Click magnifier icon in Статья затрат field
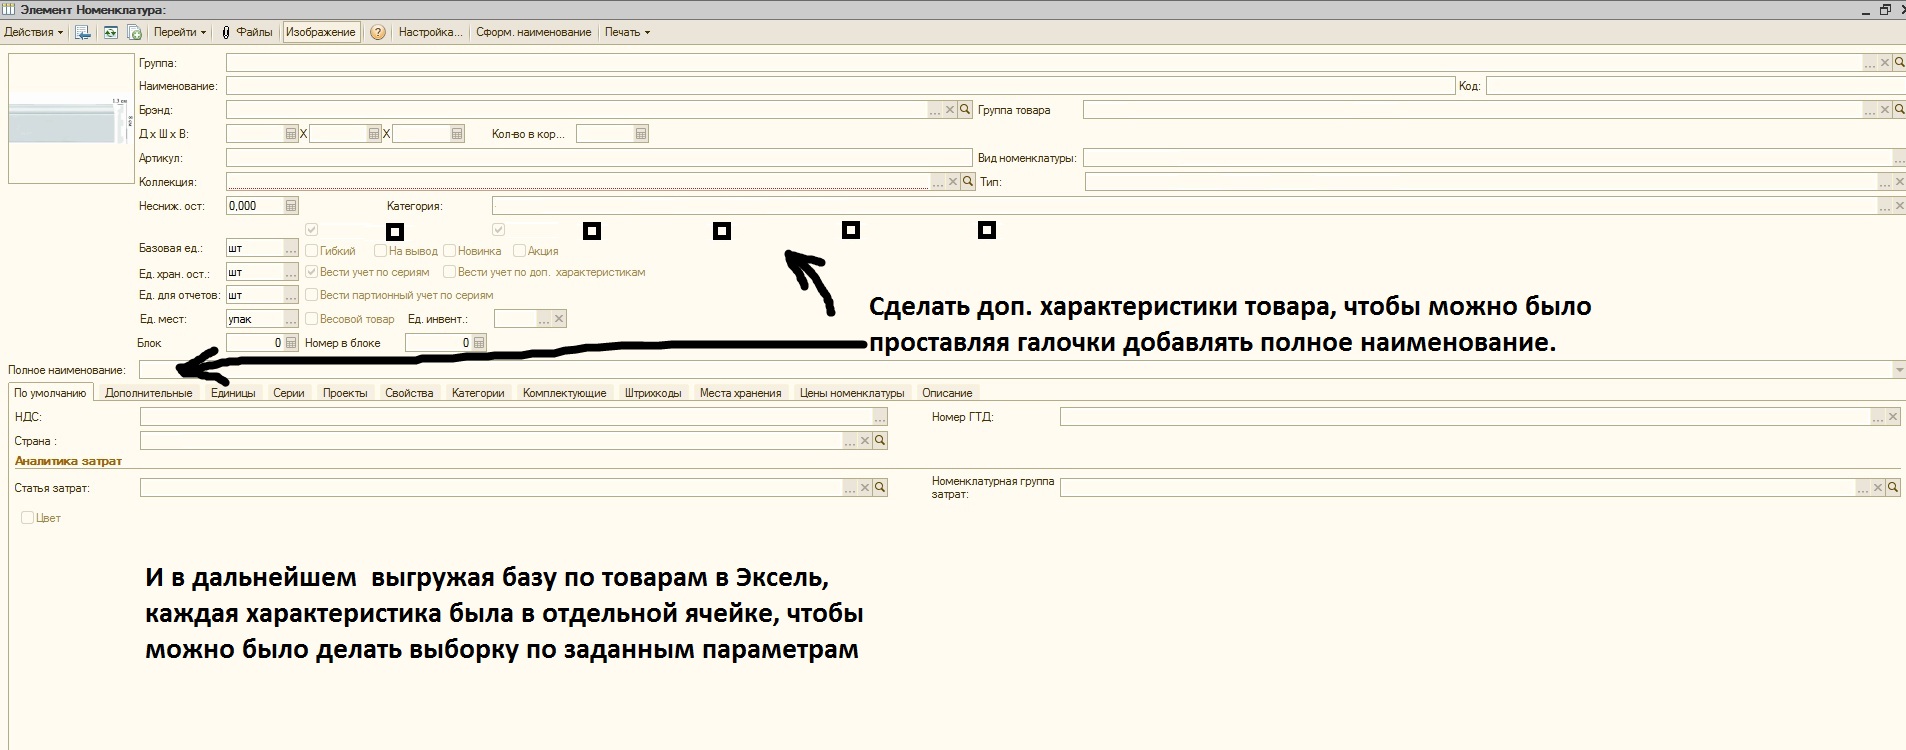The height and width of the screenshot is (750, 1906). [x=880, y=488]
